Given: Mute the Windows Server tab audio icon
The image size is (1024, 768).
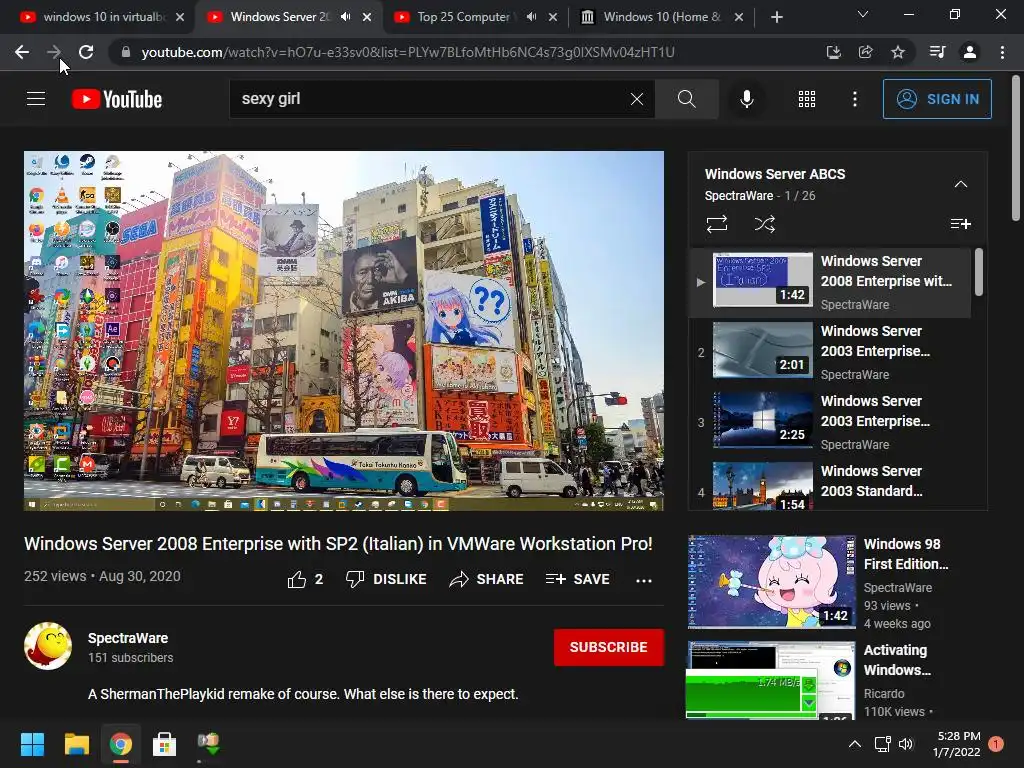Looking at the screenshot, I should pyautogui.click(x=345, y=17).
